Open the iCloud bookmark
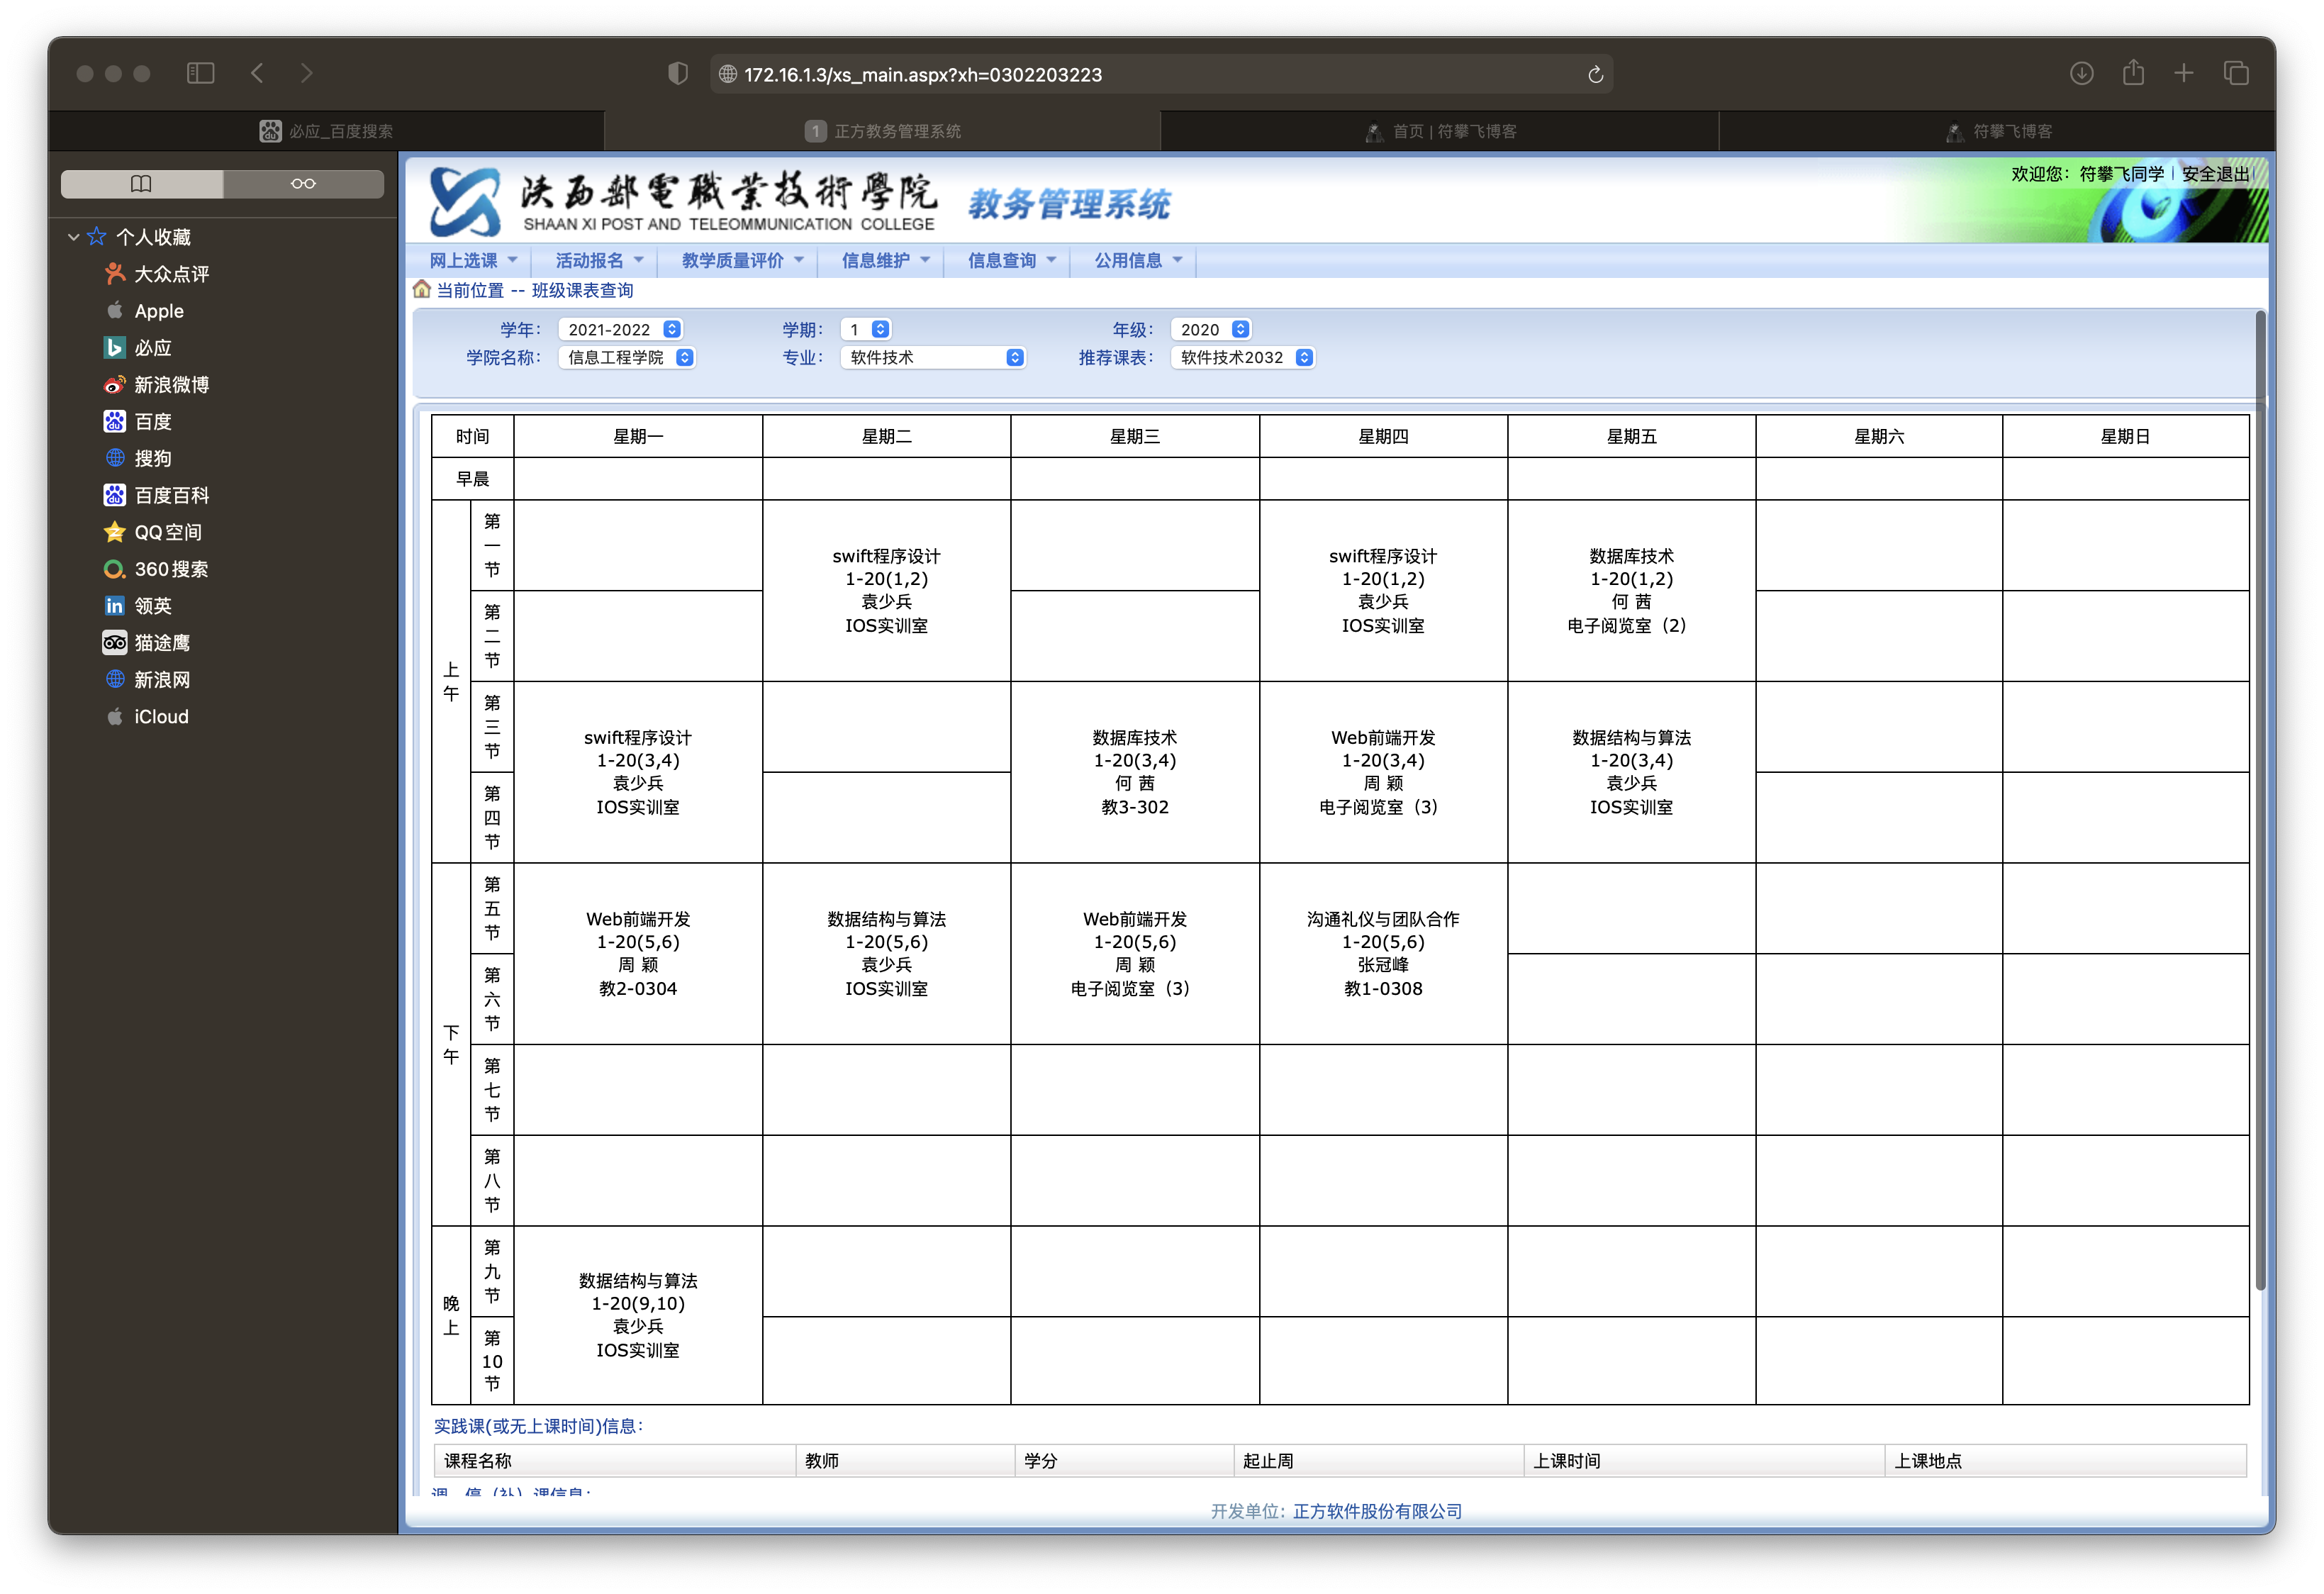This screenshot has height=1594, width=2324. click(x=147, y=717)
